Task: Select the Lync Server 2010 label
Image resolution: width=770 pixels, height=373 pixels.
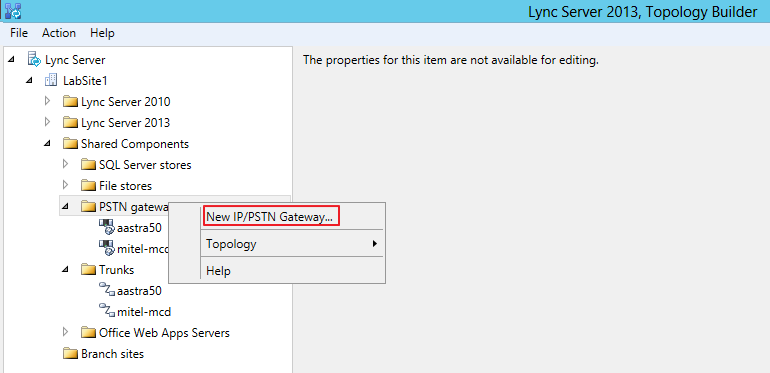Action: (x=126, y=102)
